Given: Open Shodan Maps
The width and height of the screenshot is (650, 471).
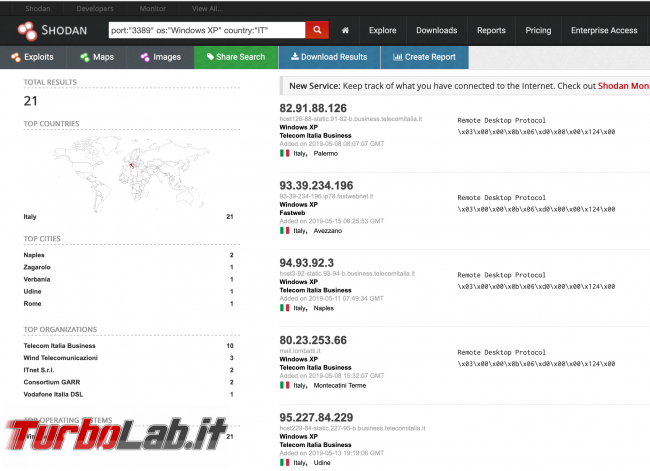Looking at the screenshot, I should (x=97, y=57).
